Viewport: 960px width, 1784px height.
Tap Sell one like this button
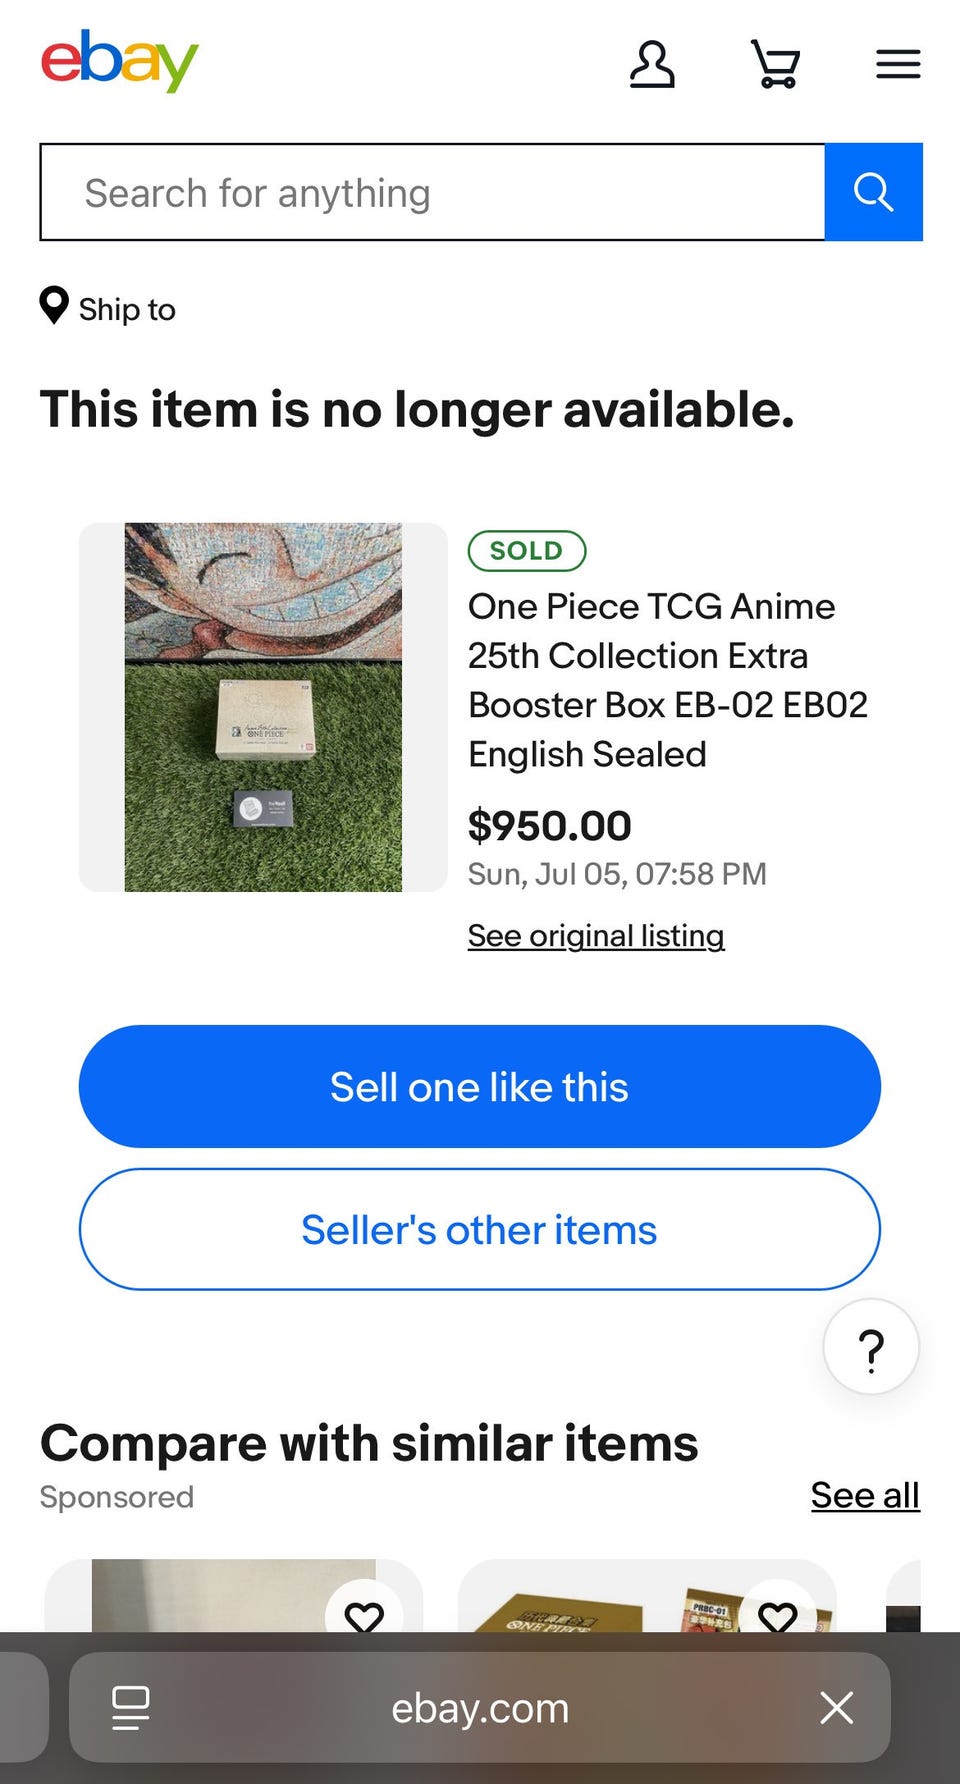480,1086
